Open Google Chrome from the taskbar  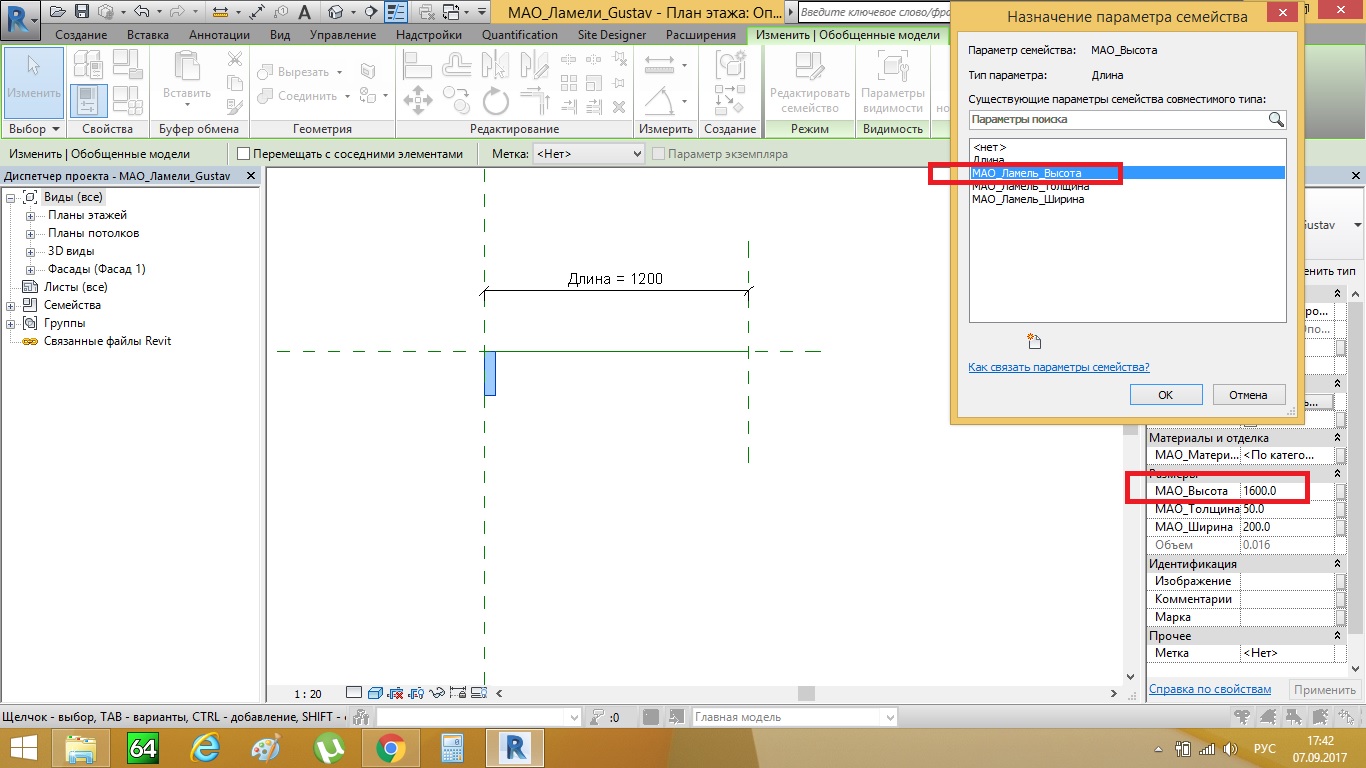pos(390,748)
